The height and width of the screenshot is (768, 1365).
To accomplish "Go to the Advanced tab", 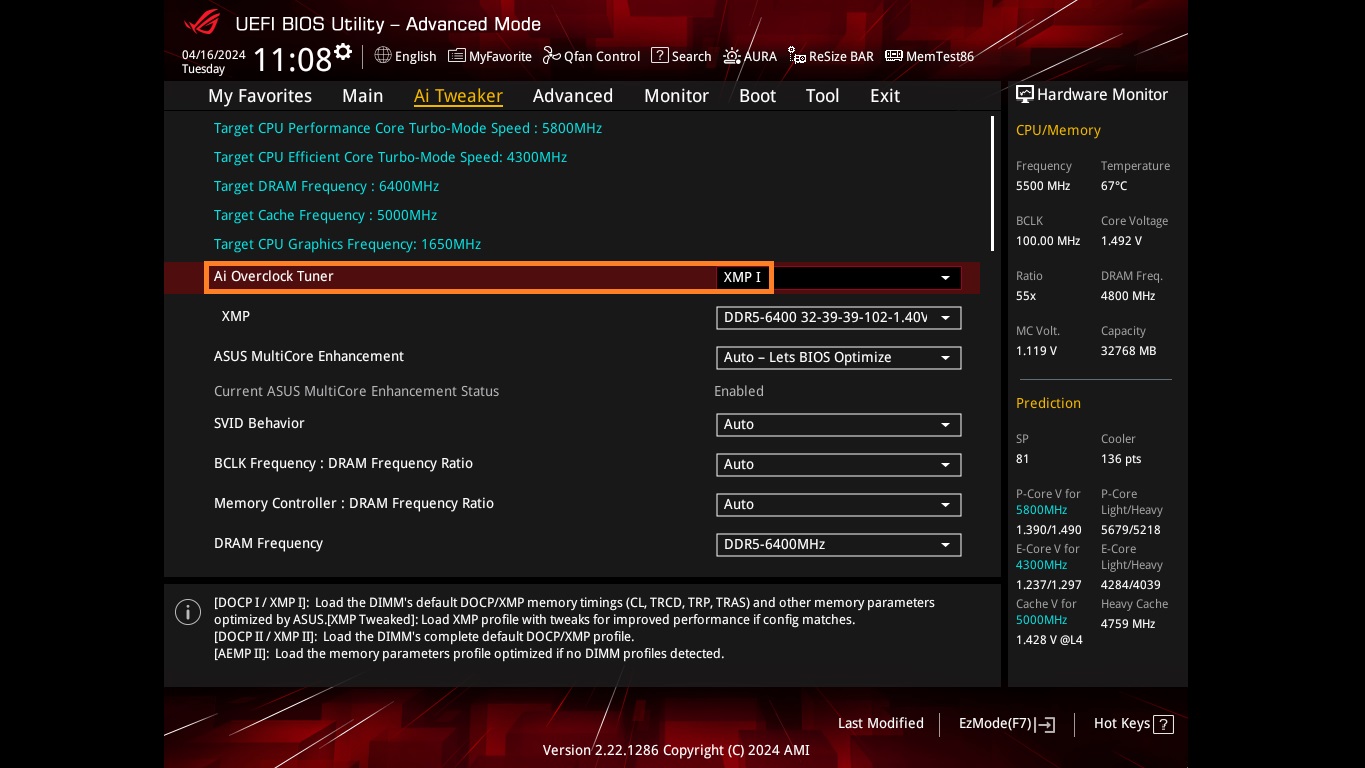I will point(573,96).
